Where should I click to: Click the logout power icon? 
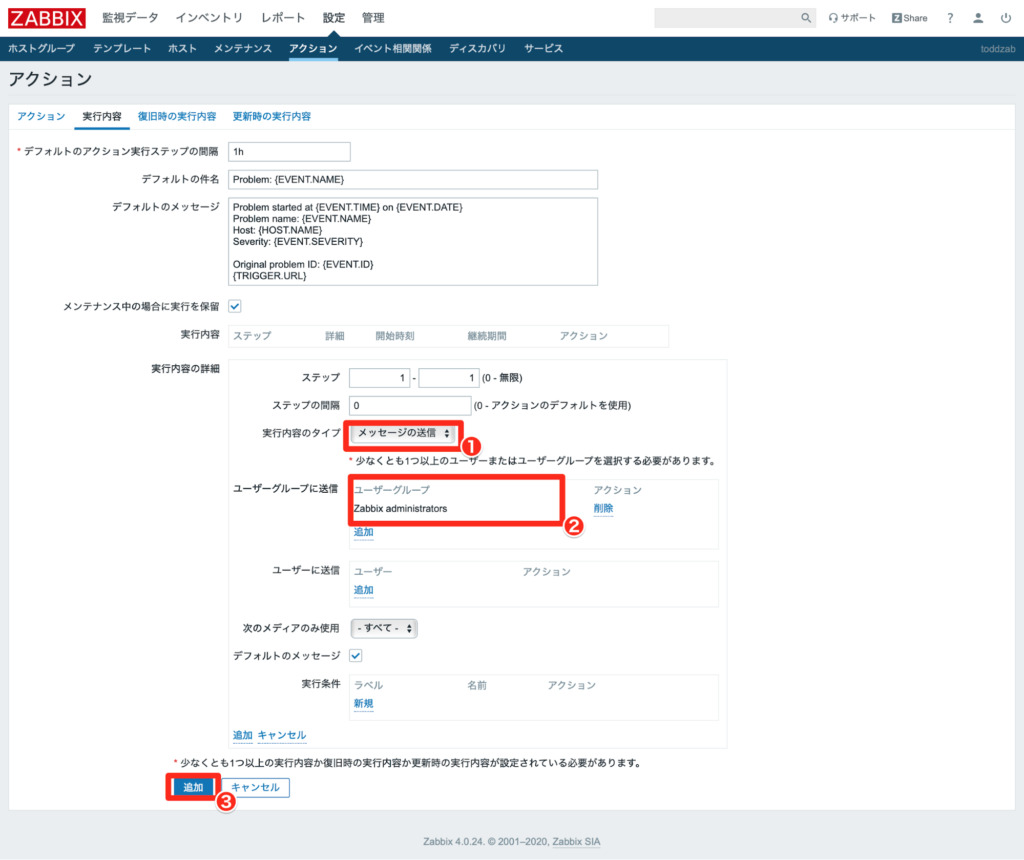pyautogui.click(x=1004, y=17)
